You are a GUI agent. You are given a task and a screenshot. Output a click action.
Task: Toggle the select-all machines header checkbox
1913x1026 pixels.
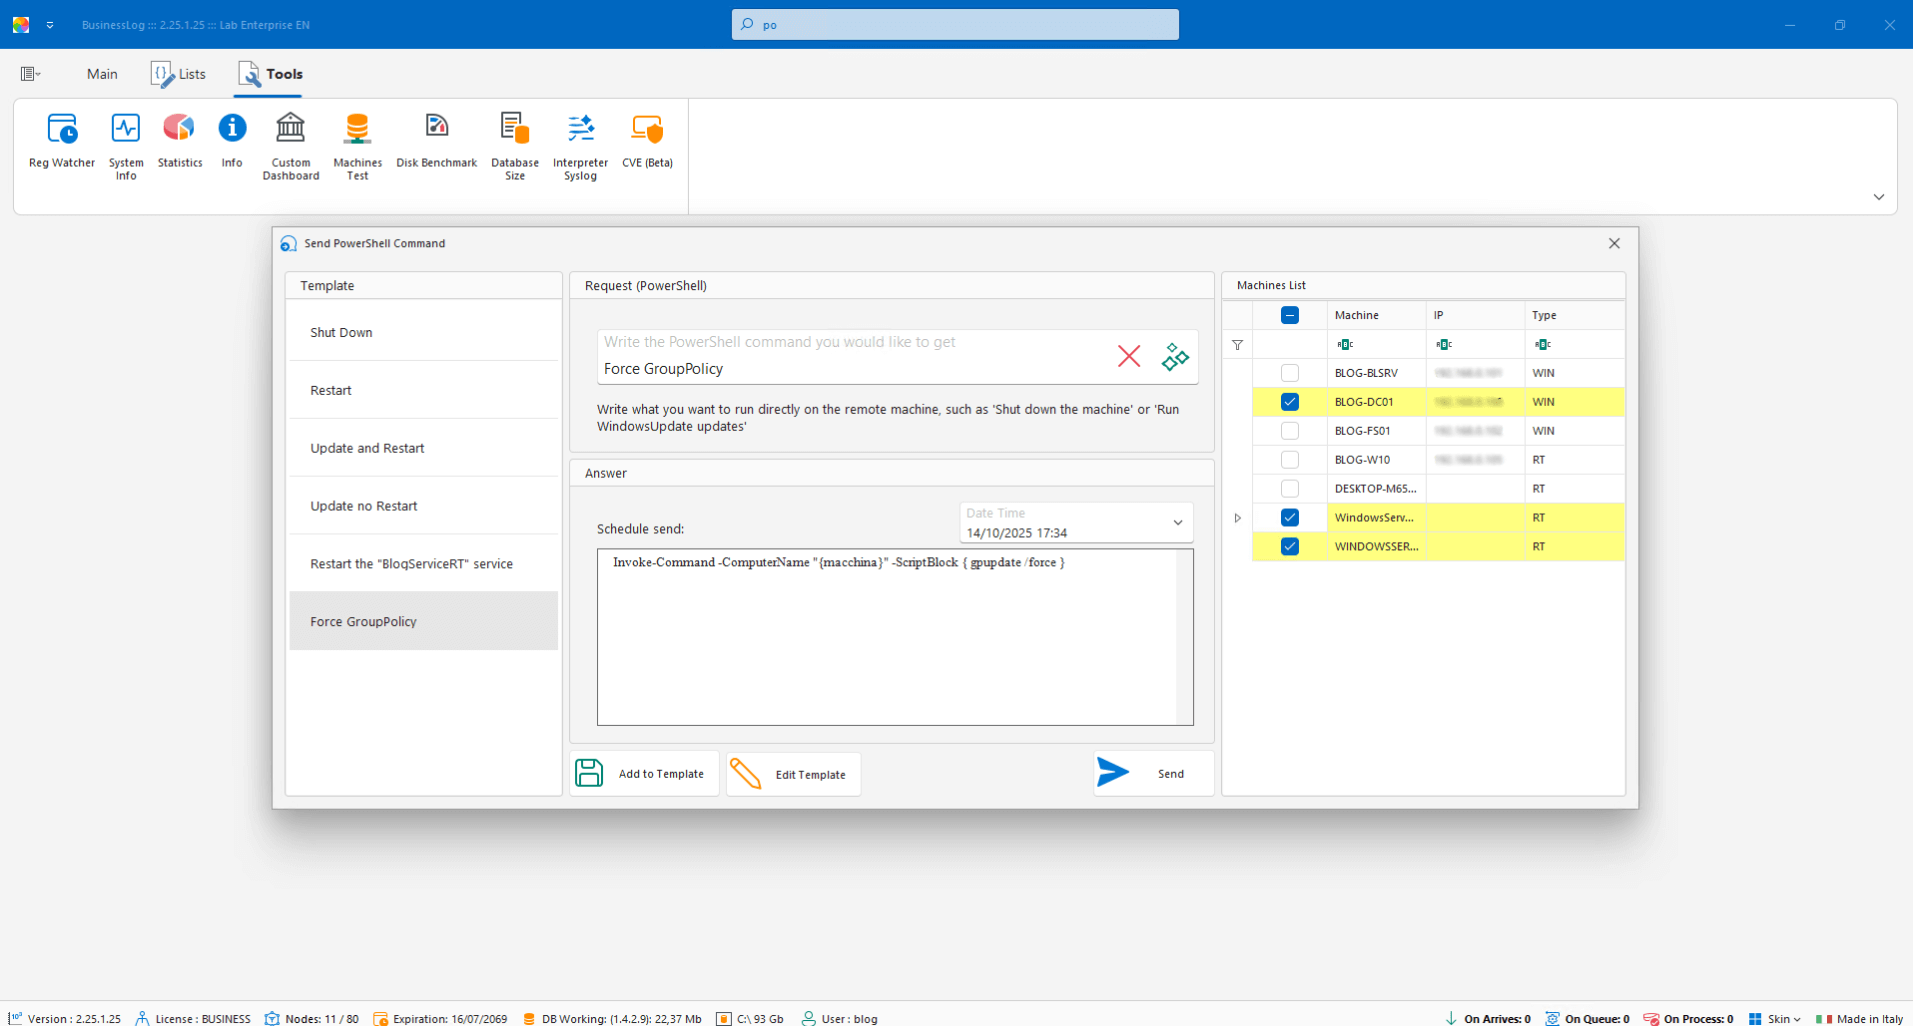(x=1290, y=315)
